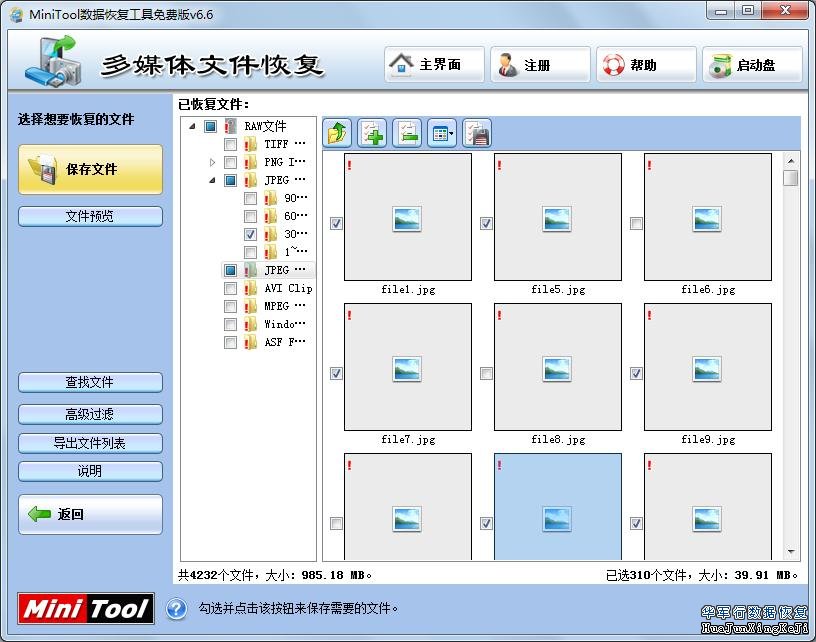Click the 注册 register button
This screenshot has height=642, width=816.
pos(539,65)
